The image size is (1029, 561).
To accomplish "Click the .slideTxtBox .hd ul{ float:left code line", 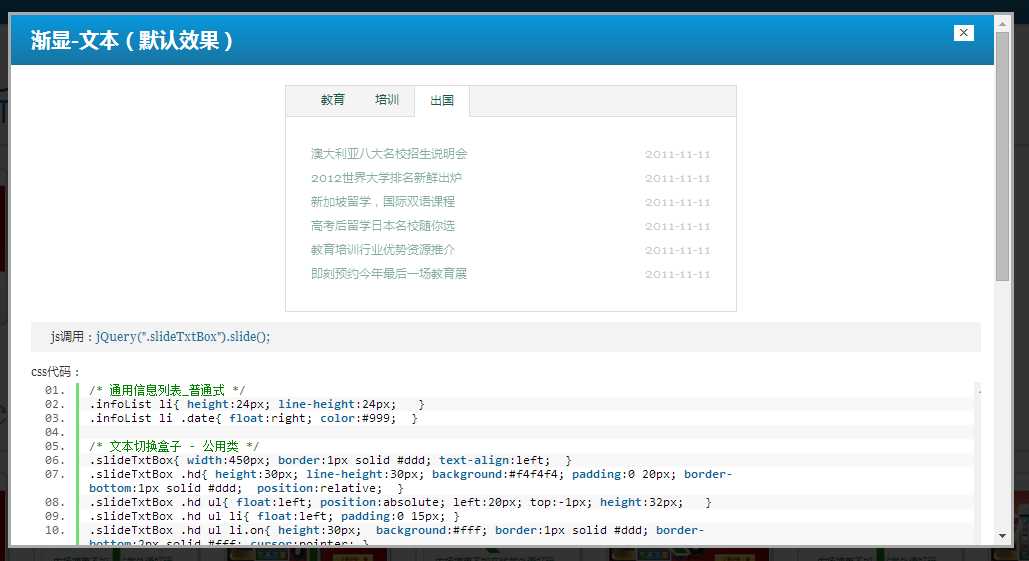I will point(400,503).
